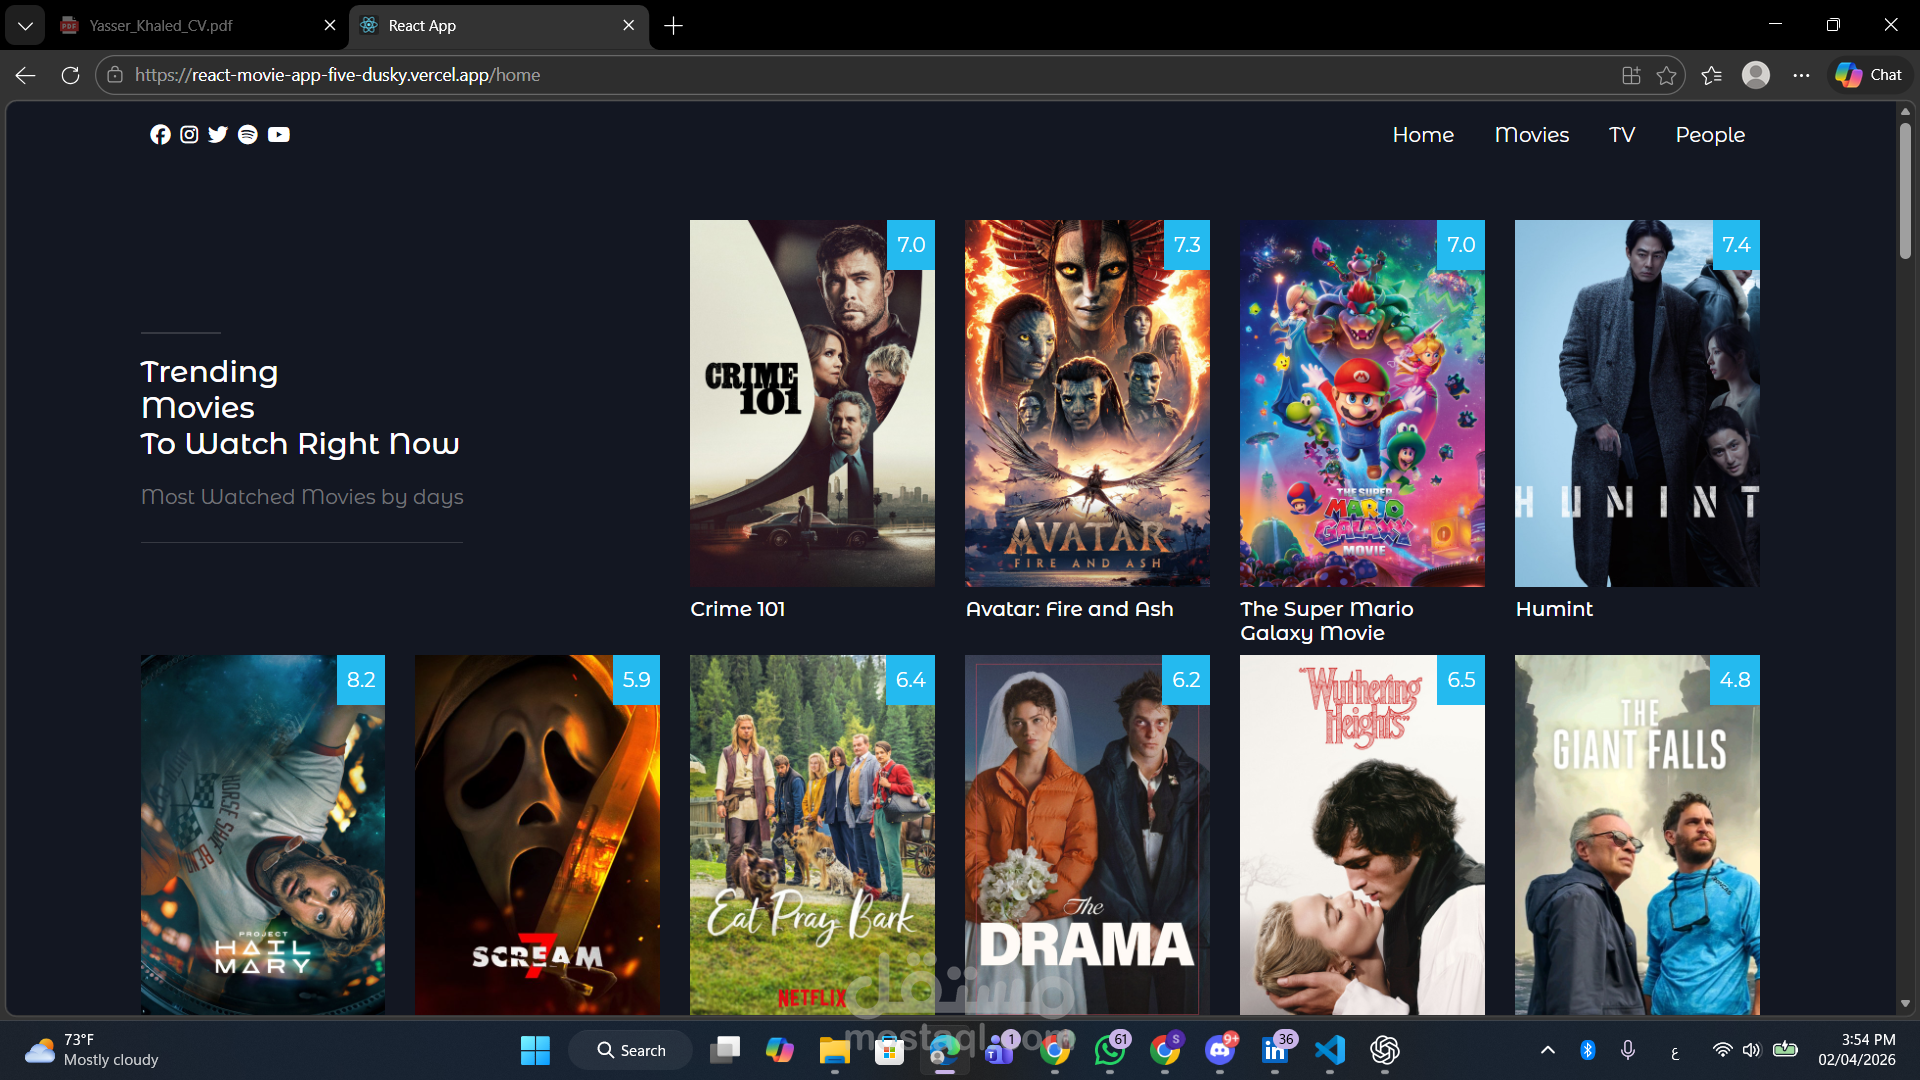This screenshot has width=1920, height=1080.
Task: Expand hidden icons in the system tray
Action: click(1548, 1050)
